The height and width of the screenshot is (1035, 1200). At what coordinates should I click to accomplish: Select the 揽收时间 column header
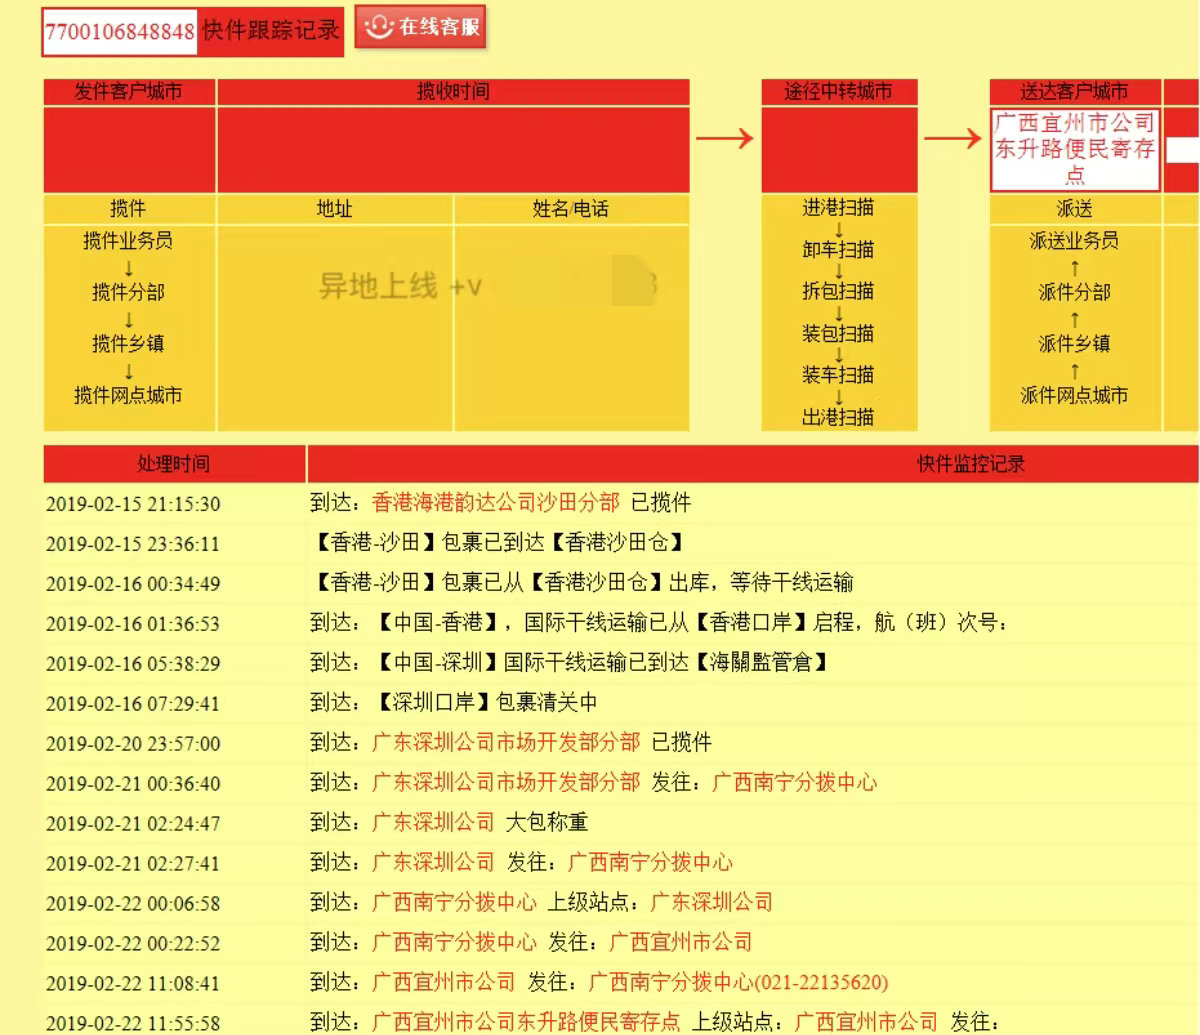[452, 92]
